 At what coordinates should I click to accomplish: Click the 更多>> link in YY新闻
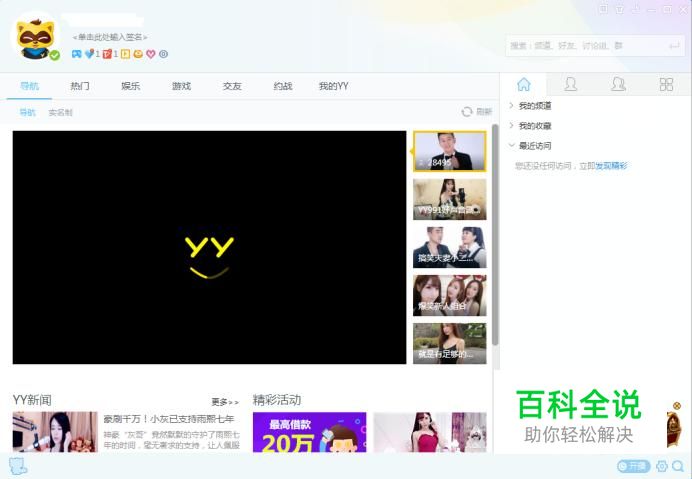tap(225, 402)
